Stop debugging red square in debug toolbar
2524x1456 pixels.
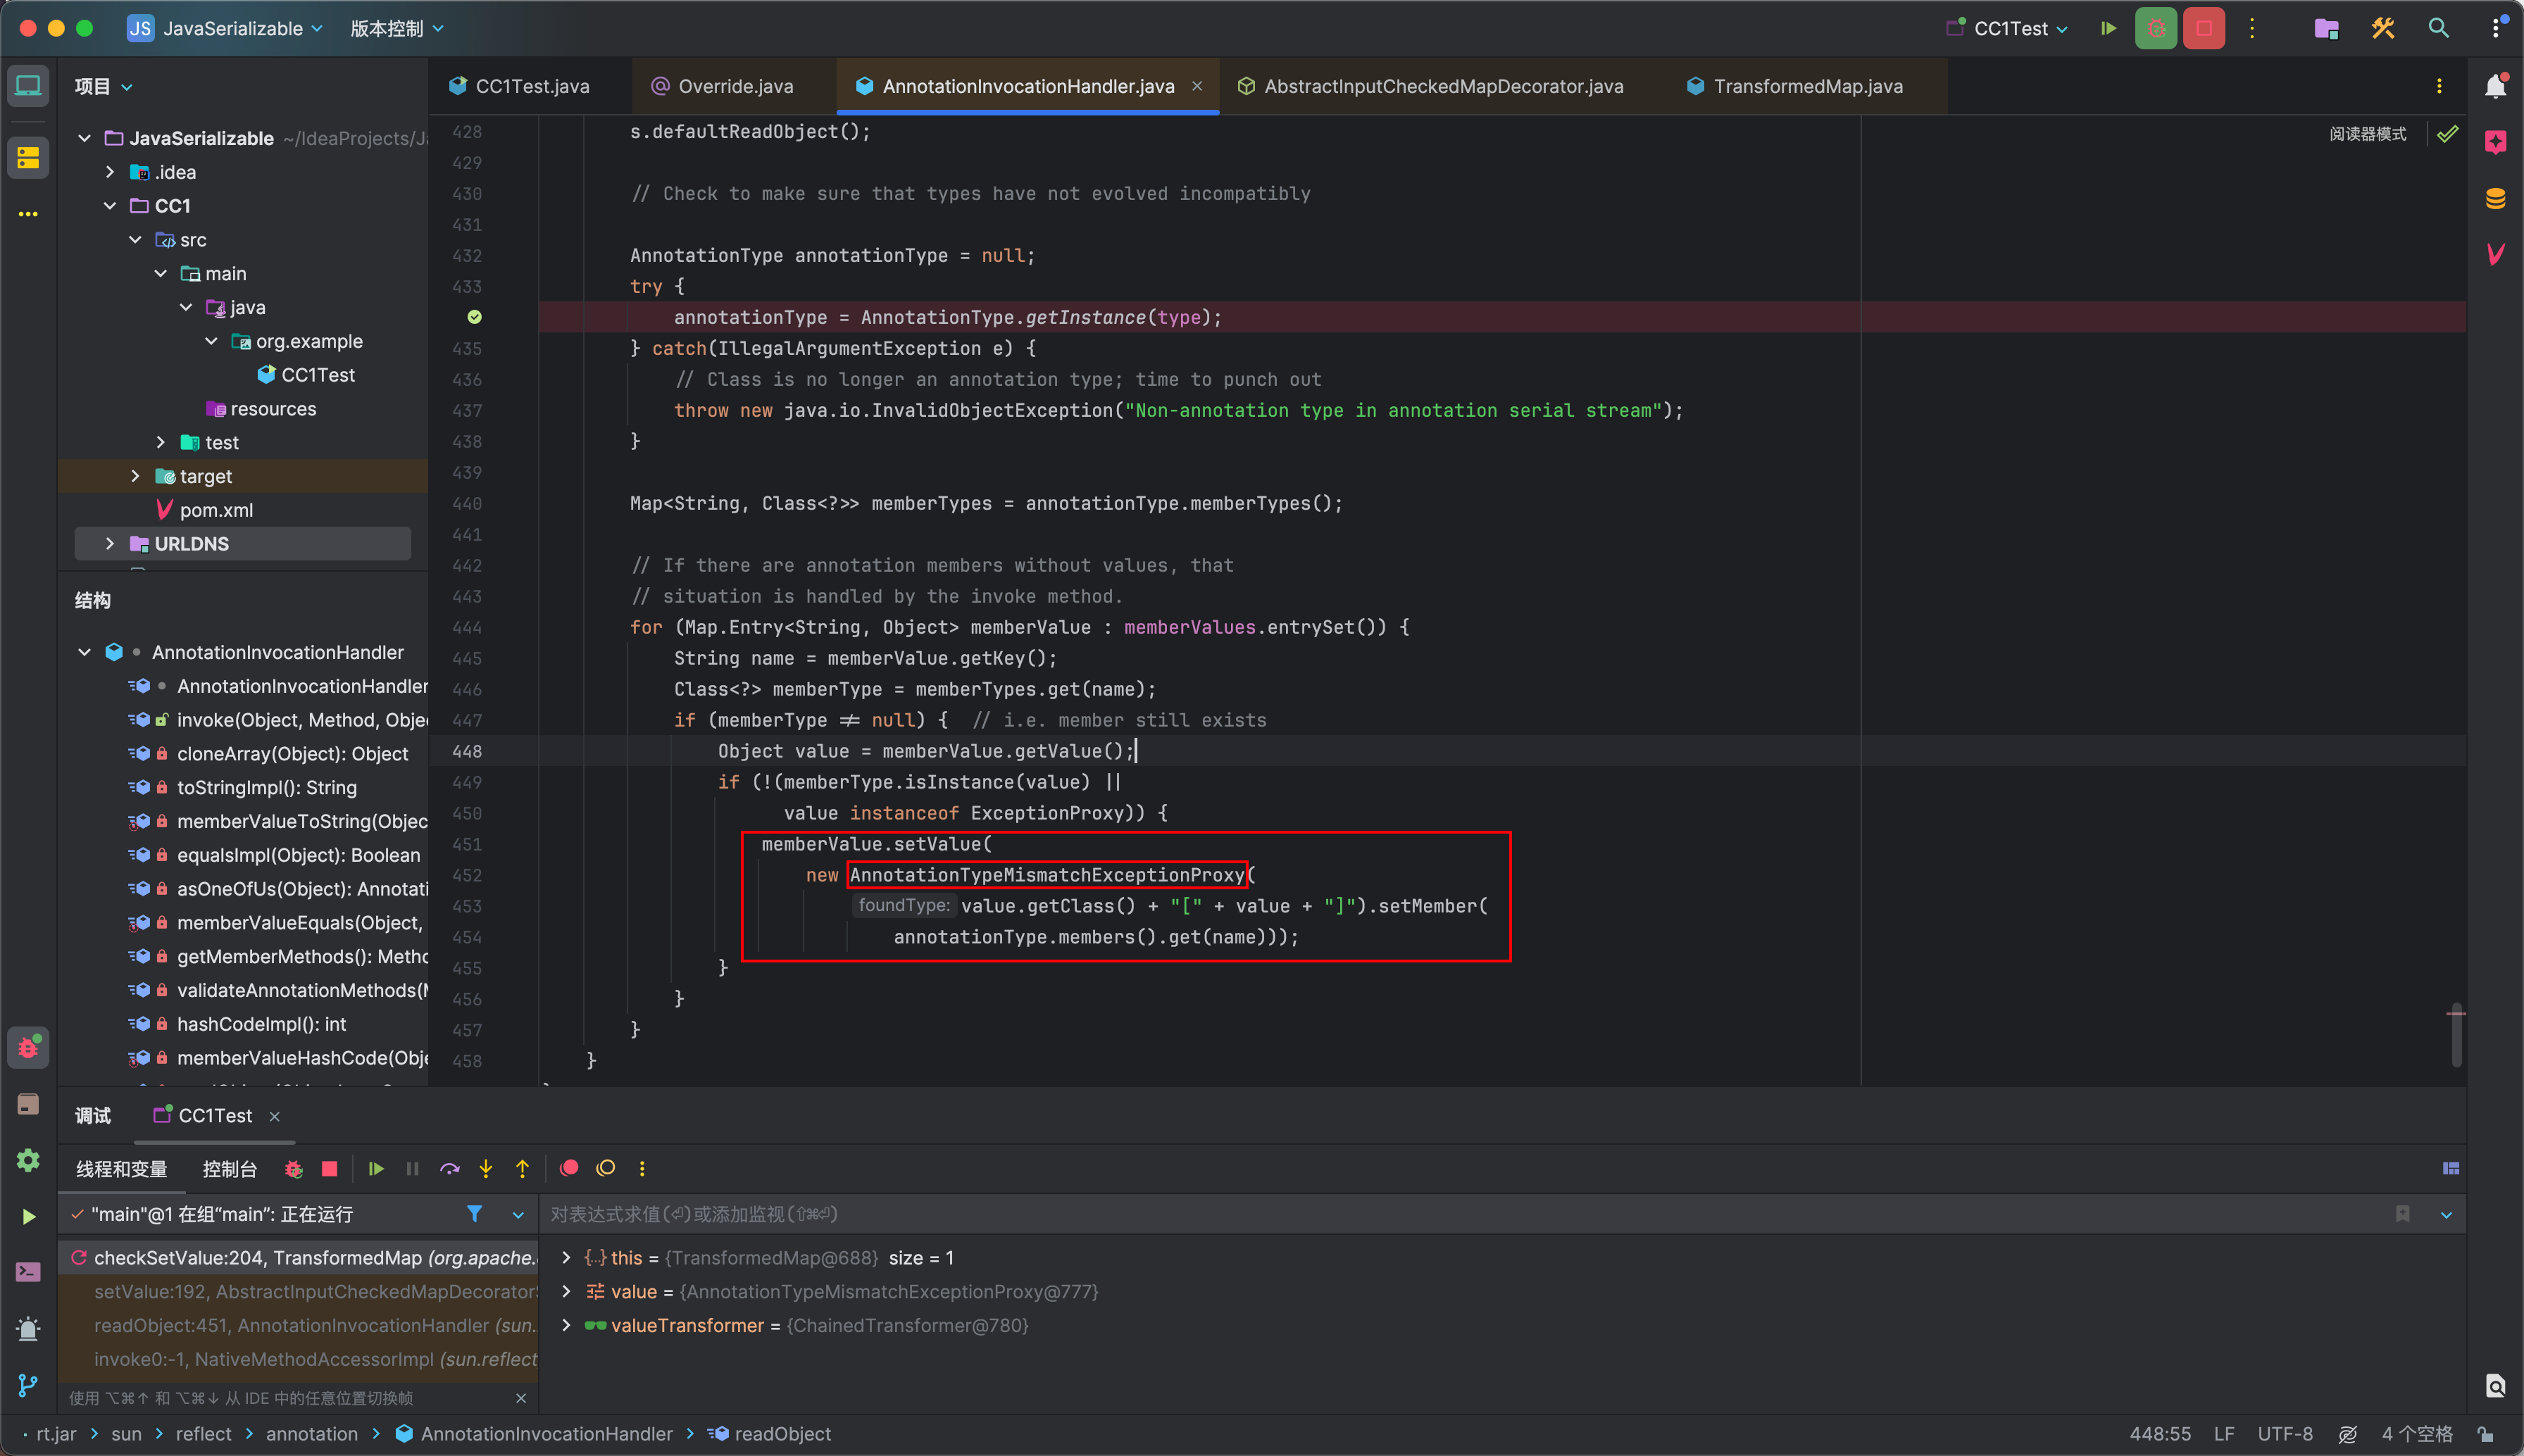pyautogui.click(x=329, y=1168)
